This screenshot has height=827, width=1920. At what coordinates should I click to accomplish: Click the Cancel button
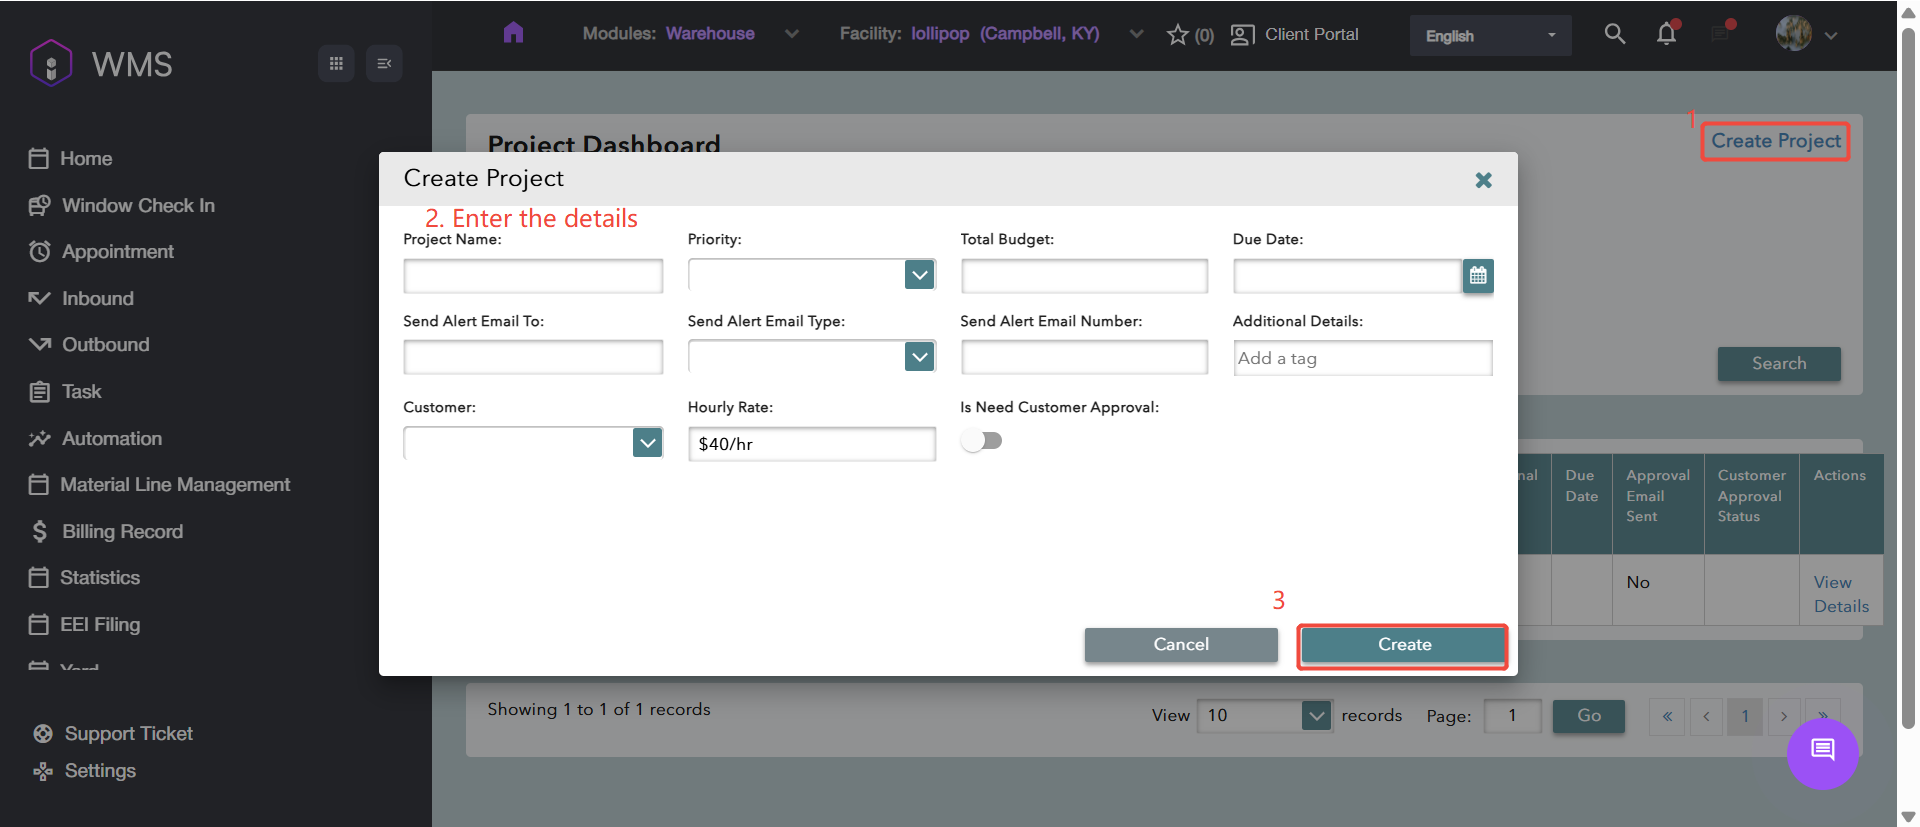pos(1181,645)
